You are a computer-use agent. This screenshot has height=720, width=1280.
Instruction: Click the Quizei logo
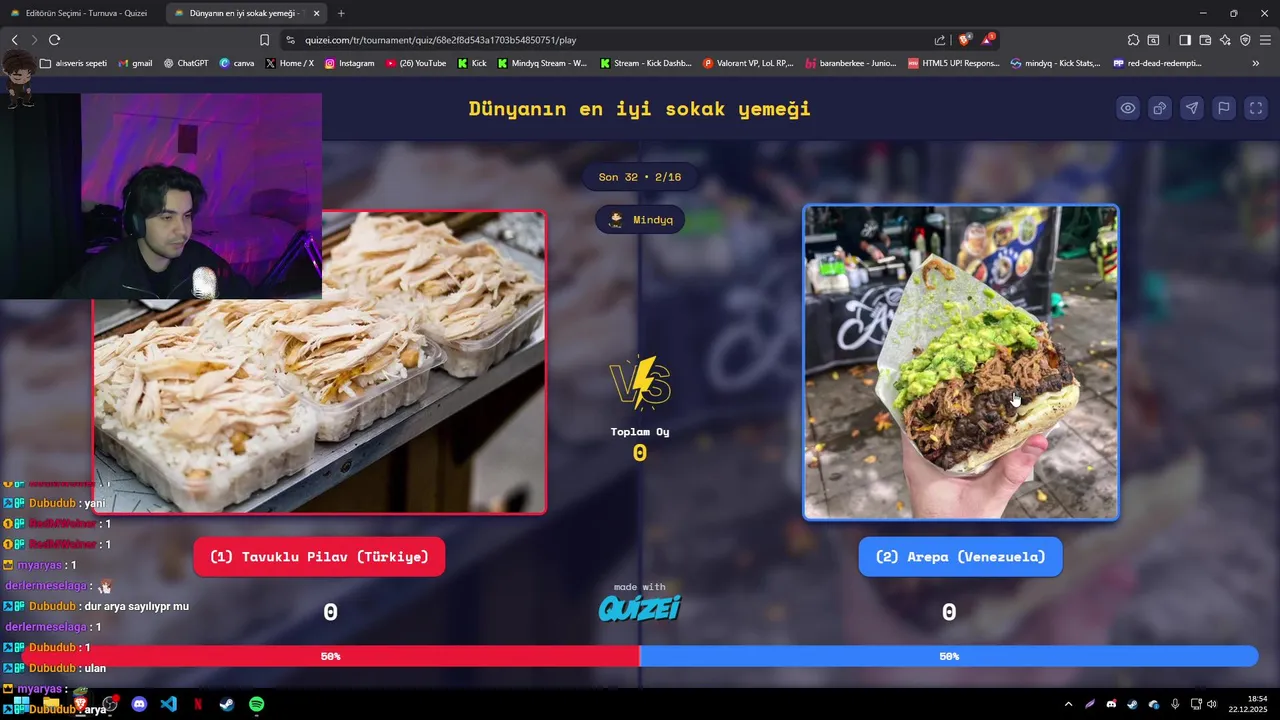point(640,608)
